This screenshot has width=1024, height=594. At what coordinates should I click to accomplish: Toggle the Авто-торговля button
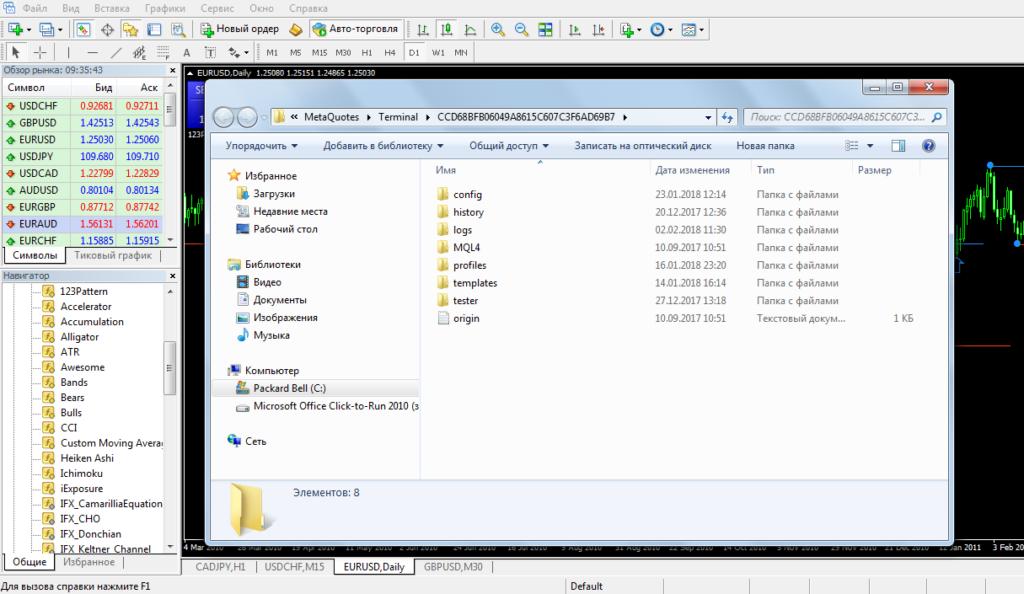(x=356, y=29)
